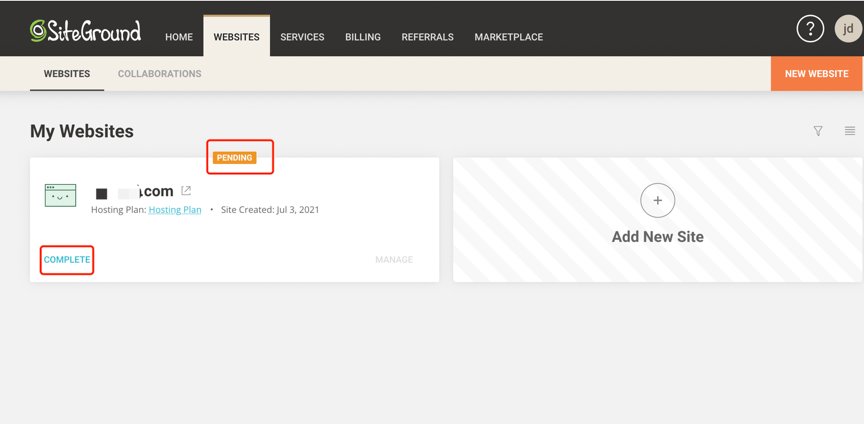The width and height of the screenshot is (864, 424).
Task: Click COMPLETE on the pending site
Action: coord(67,260)
